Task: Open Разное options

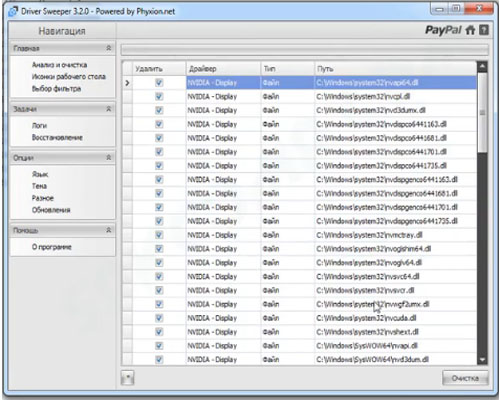Action: click(x=43, y=198)
